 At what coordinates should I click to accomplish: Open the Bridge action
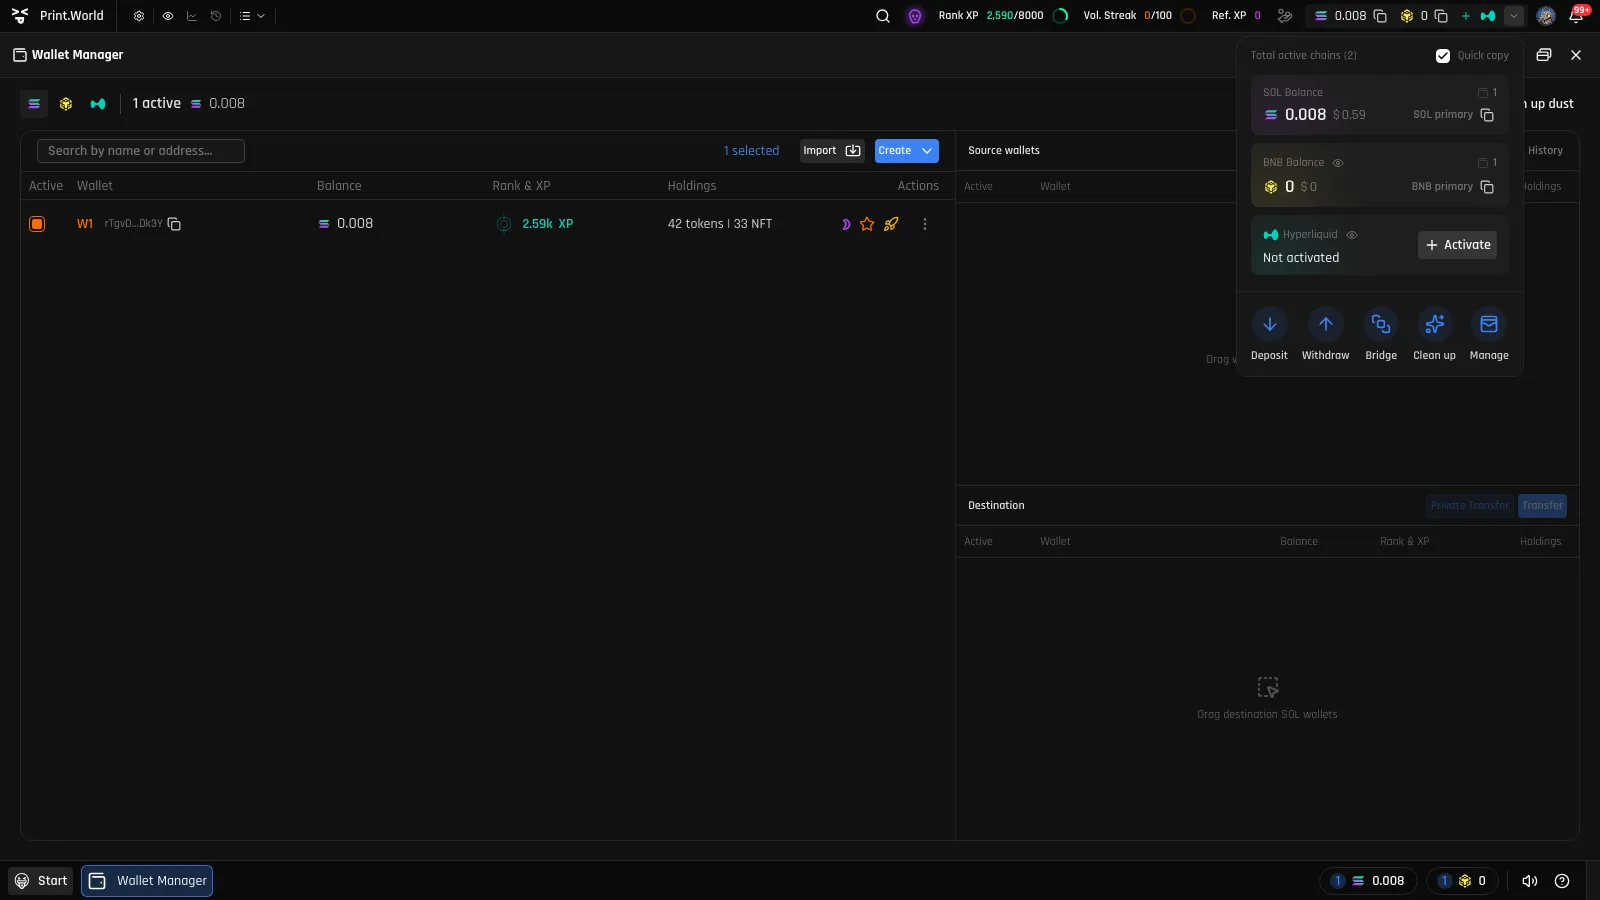[x=1381, y=334]
